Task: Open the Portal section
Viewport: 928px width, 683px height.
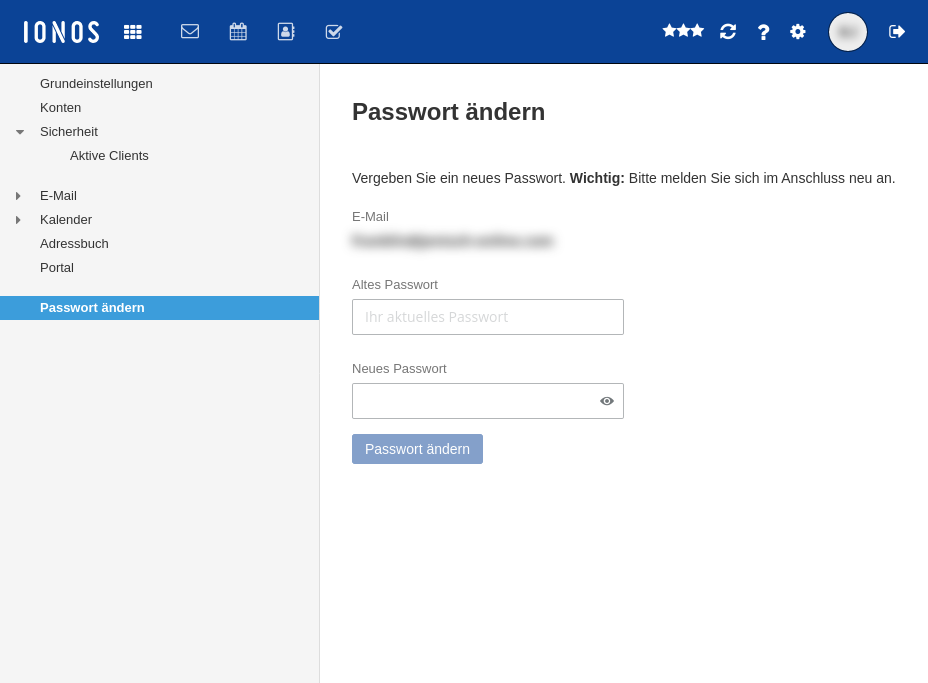Action: (57, 267)
